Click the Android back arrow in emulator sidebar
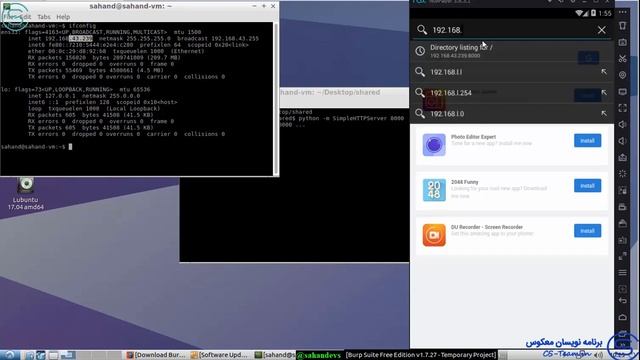 pyautogui.click(x=622, y=300)
